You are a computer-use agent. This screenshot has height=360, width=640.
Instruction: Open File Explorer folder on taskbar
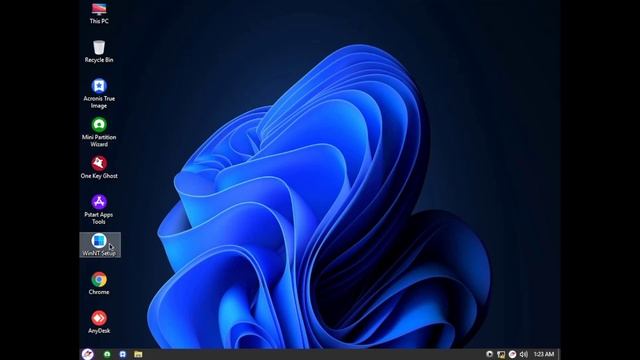click(x=138, y=354)
